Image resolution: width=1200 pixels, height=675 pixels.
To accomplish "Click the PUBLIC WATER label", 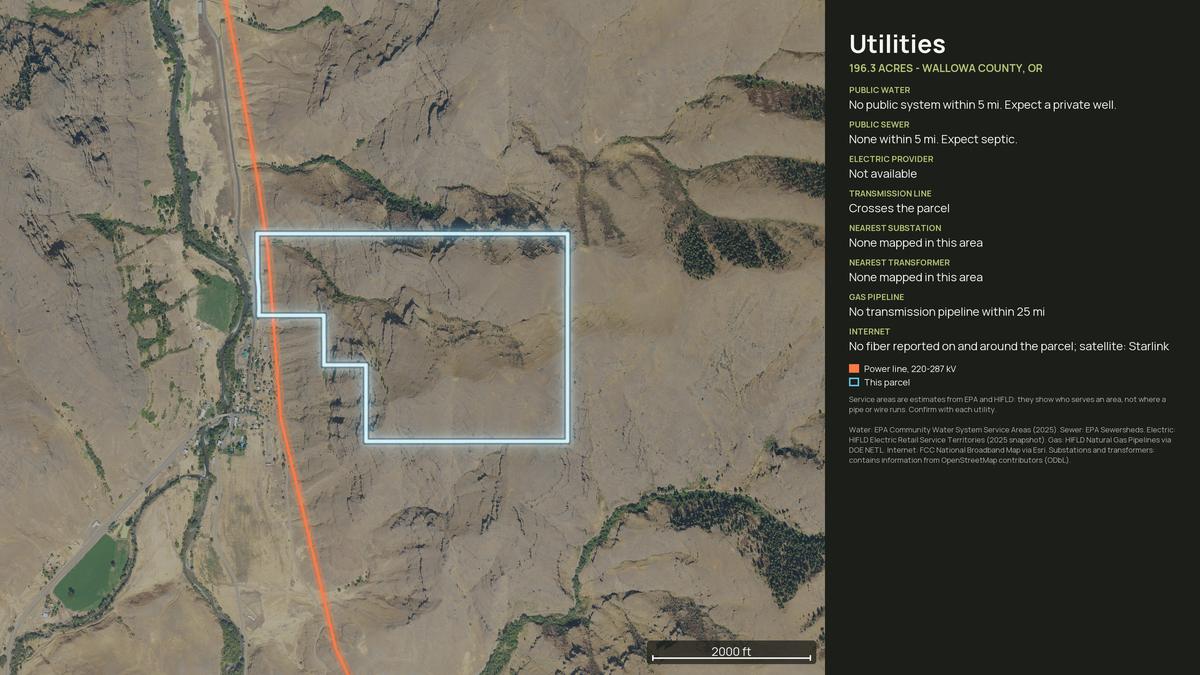I will (879, 90).
